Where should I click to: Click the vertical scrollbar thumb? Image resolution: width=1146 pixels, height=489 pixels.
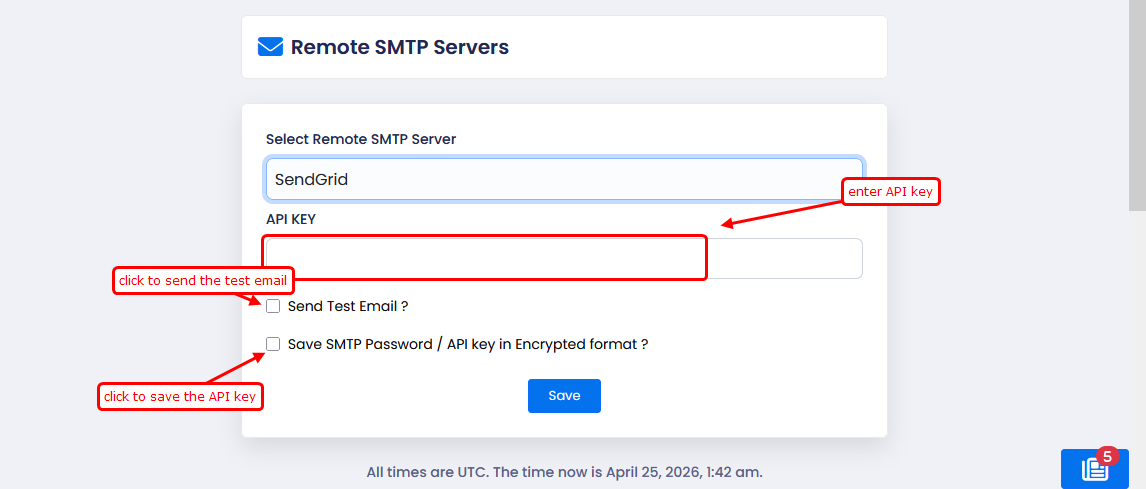coord(1137,105)
